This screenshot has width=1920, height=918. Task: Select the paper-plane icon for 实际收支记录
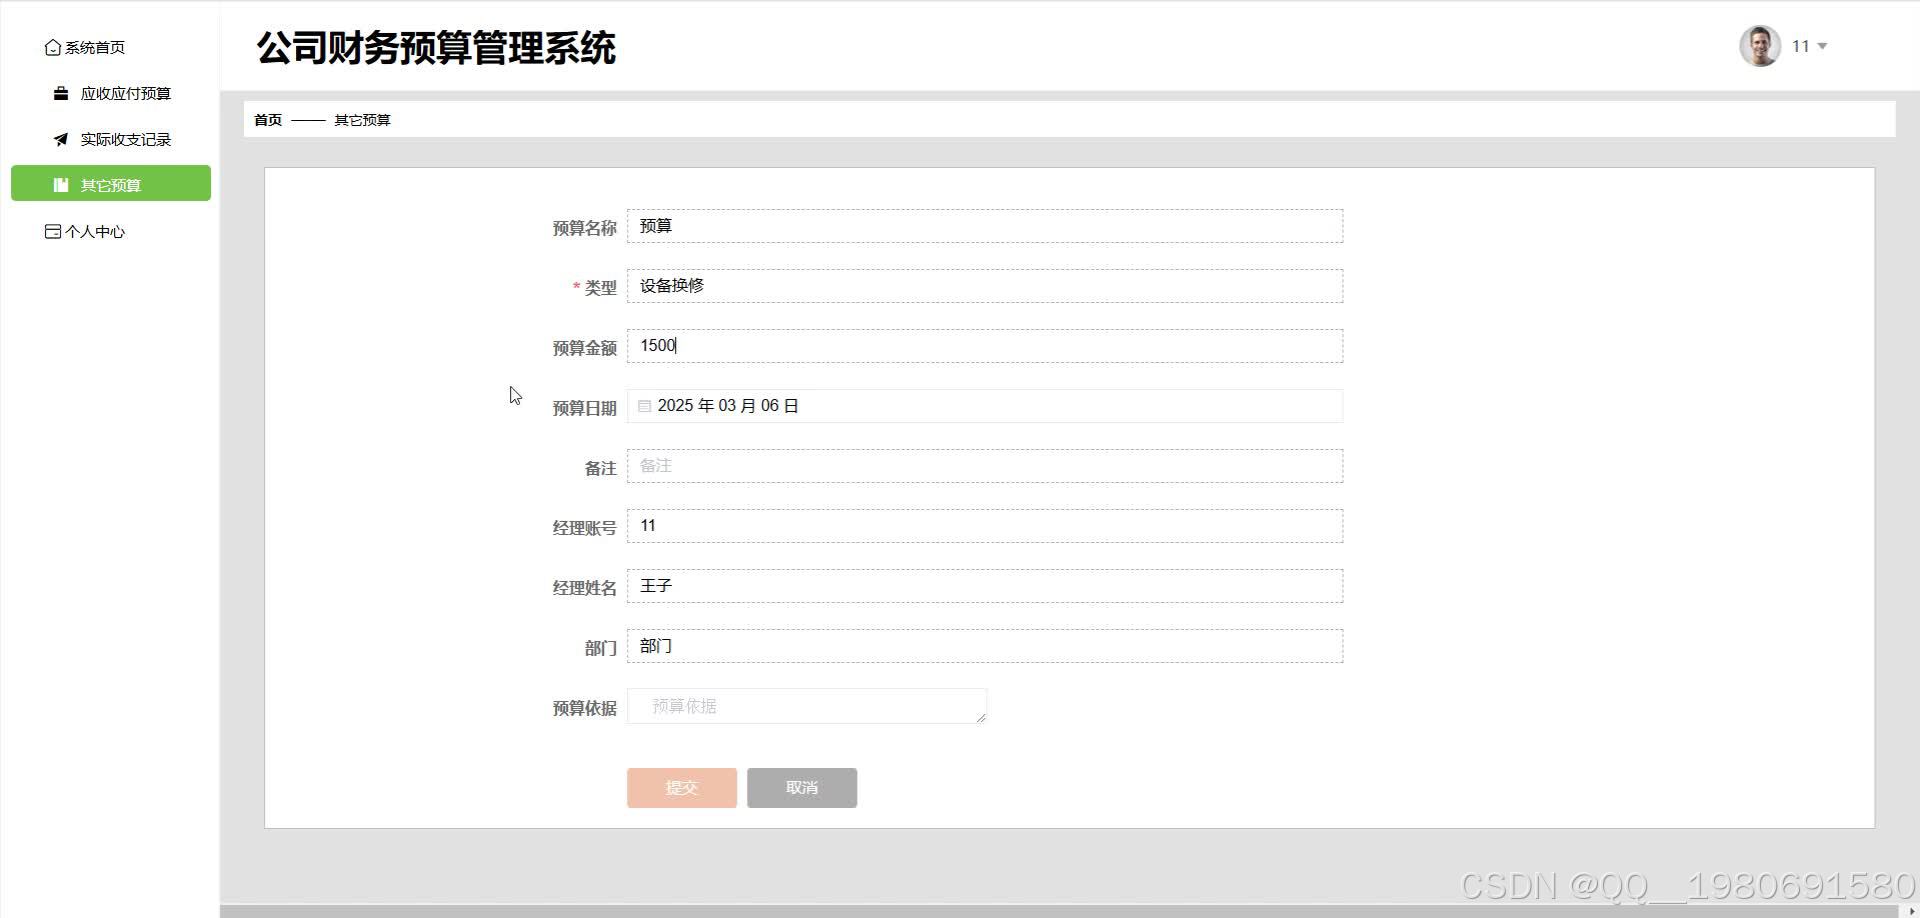(61, 139)
